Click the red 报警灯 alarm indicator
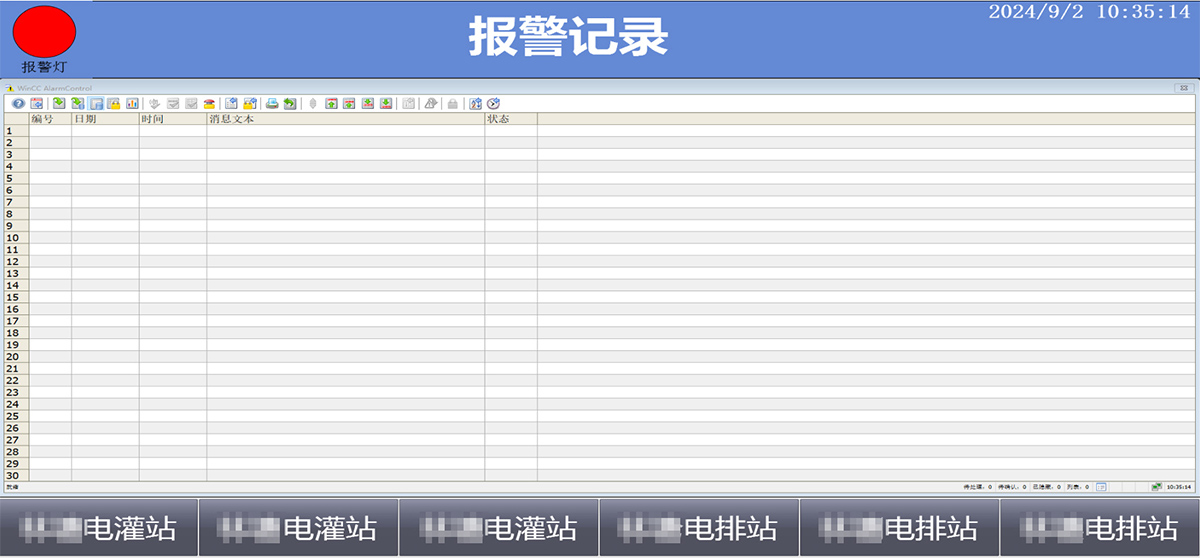The image size is (1200, 558). (44, 31)
